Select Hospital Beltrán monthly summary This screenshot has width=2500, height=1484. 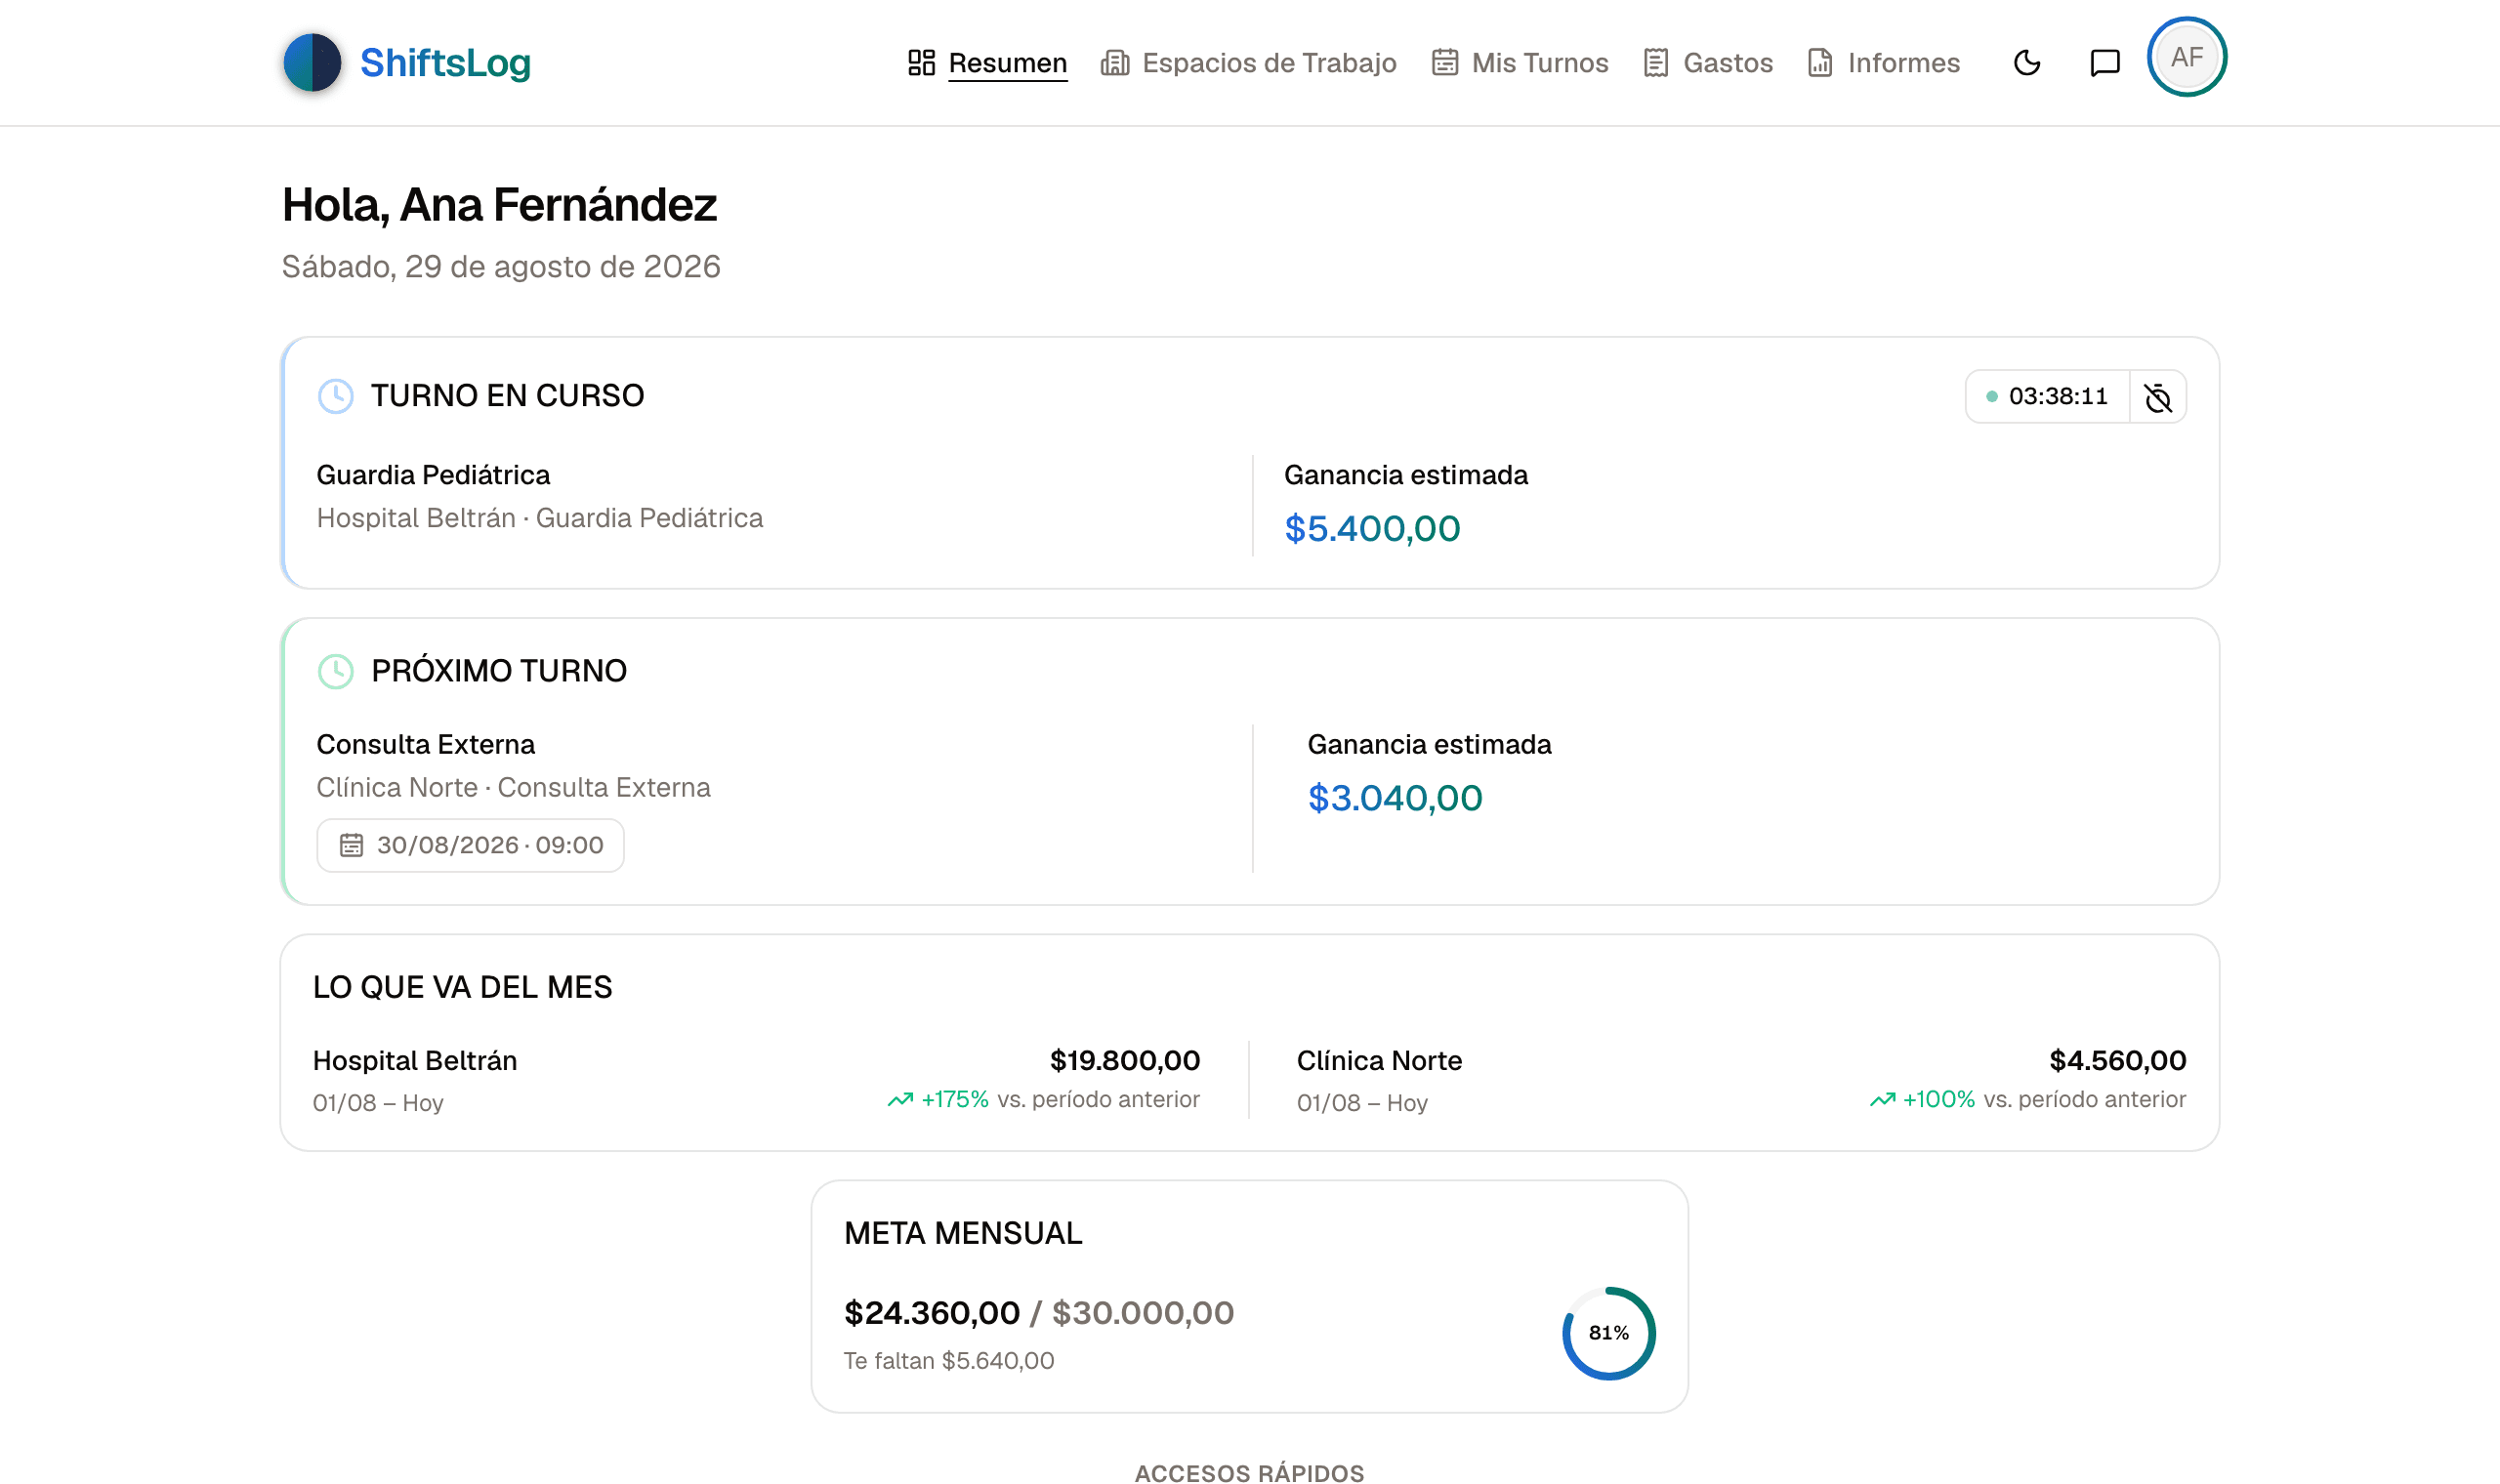756,1080
